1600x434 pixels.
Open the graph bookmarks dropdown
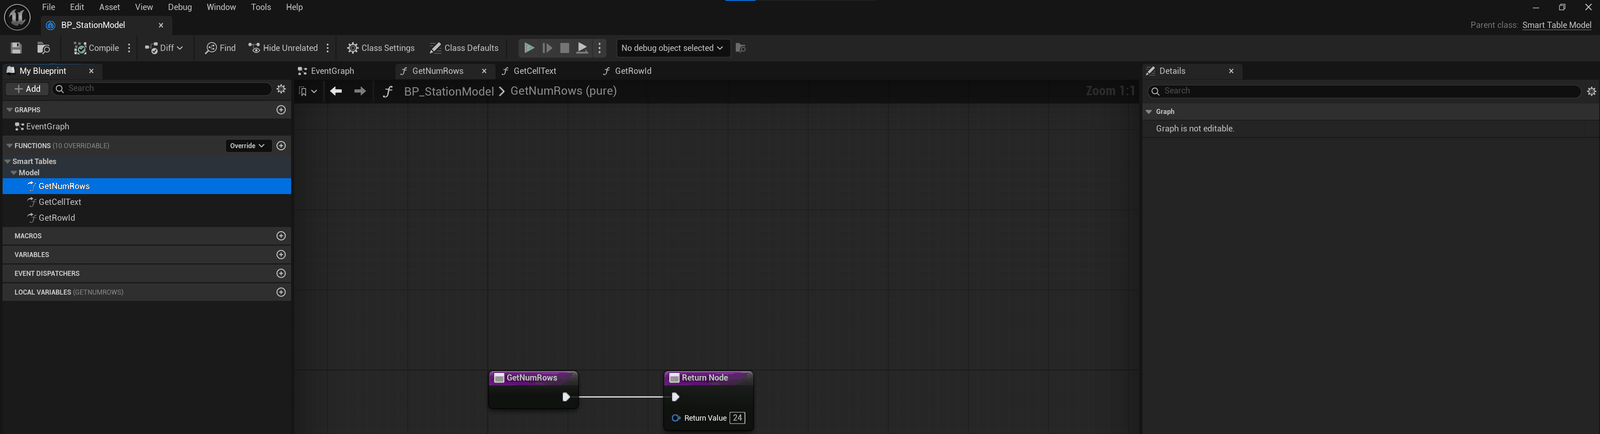tap(308, 91)
